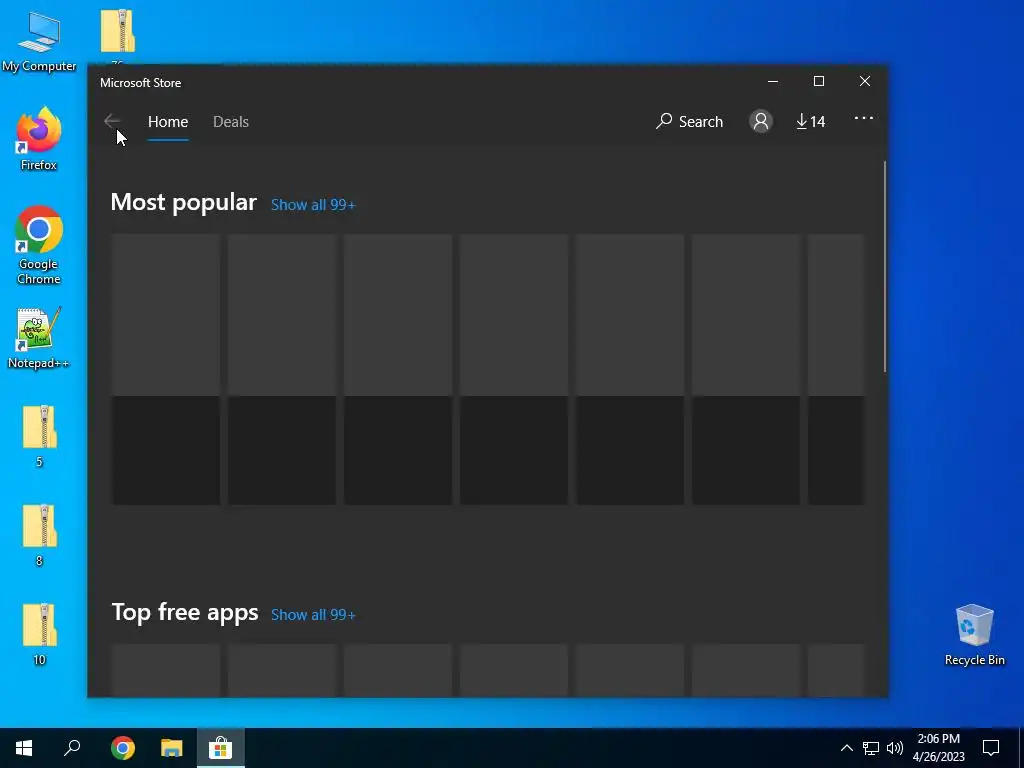Go back with the Store back arrow
The width and height of the screenshot is (1024, 768).
pyautogui.click(x=112, y=121)
